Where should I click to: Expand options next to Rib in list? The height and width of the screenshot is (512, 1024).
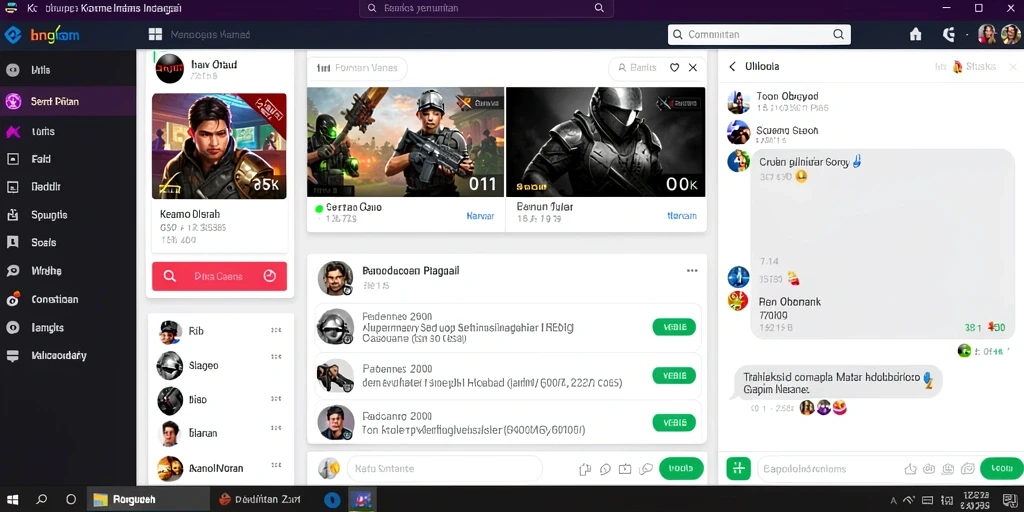coord(276,330)
